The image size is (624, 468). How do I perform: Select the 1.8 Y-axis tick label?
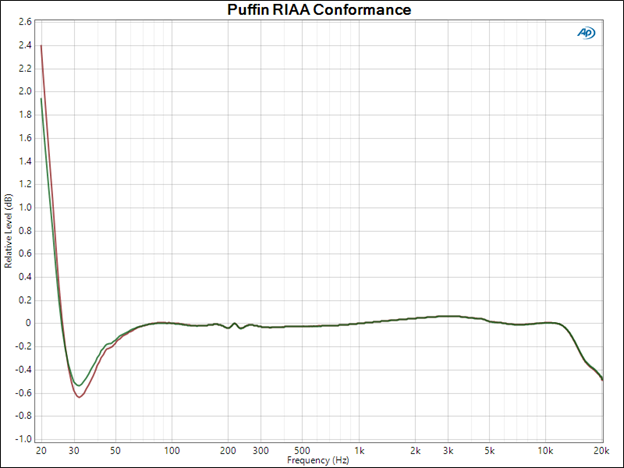(x=25, y=115)
